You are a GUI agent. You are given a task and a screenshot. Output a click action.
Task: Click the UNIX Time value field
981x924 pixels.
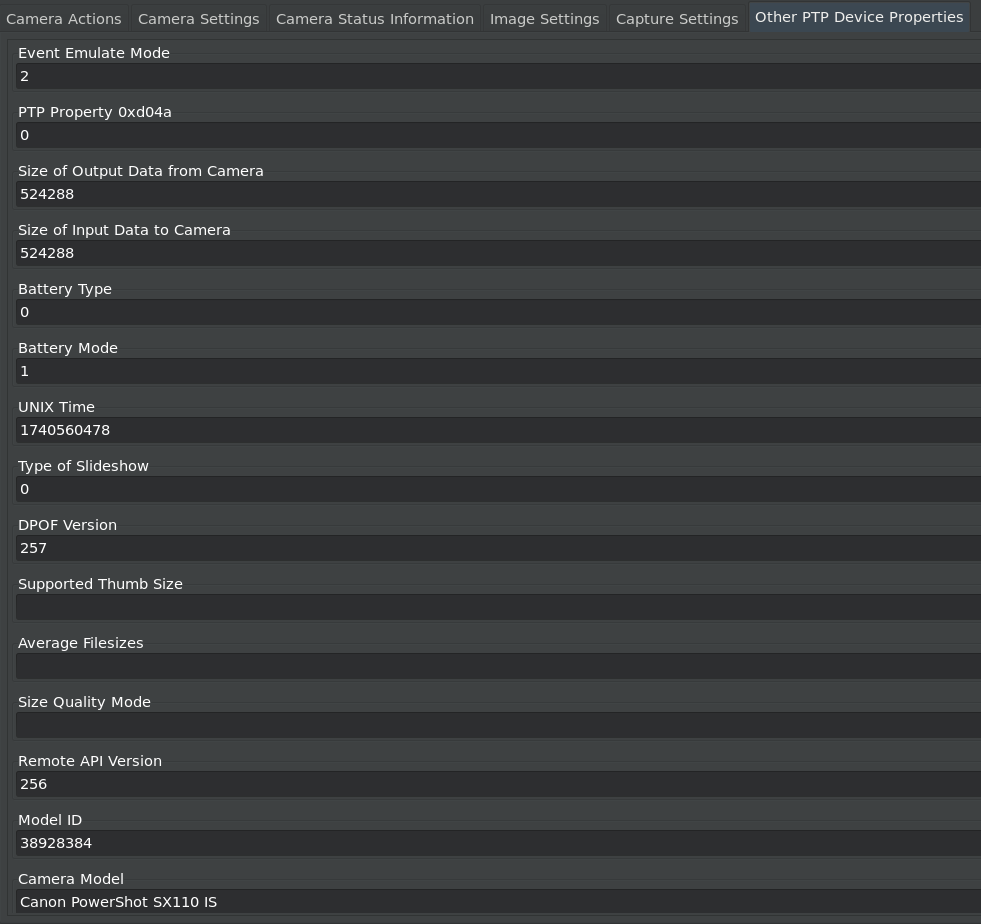click(498, 430)
